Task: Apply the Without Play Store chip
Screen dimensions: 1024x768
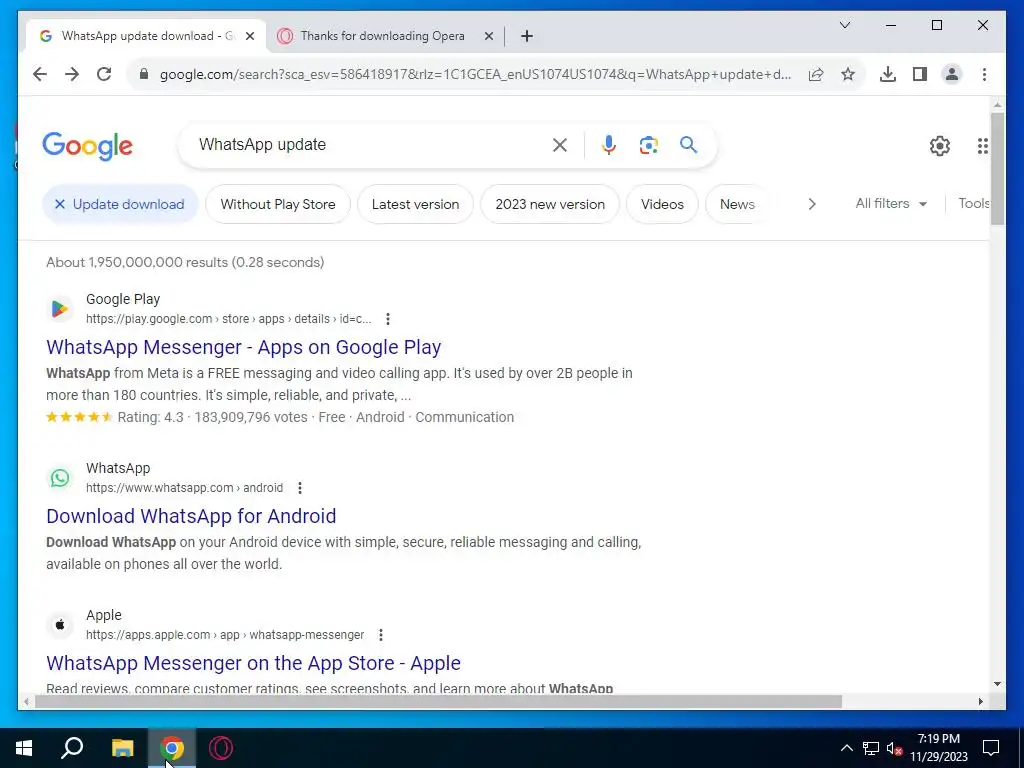Action: [278, 204]
